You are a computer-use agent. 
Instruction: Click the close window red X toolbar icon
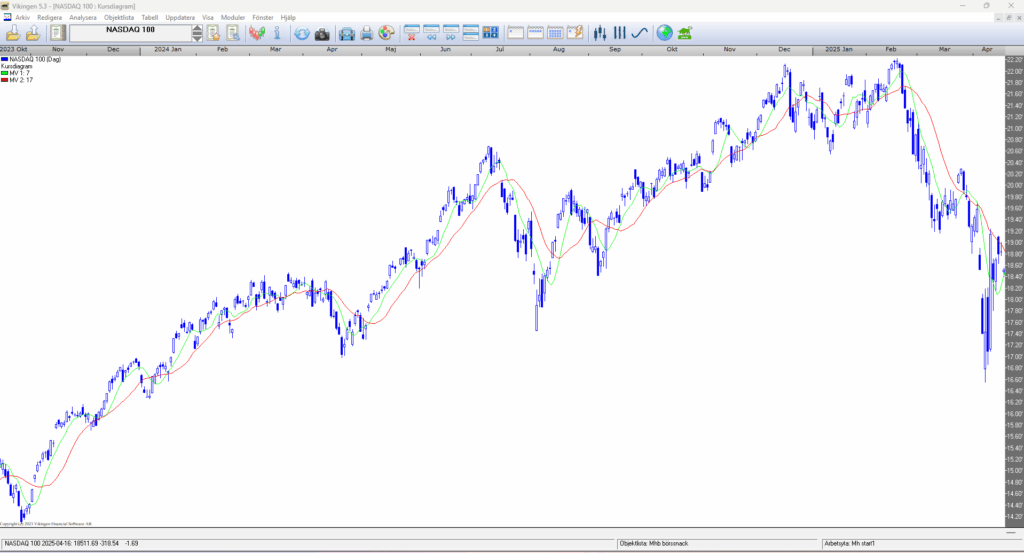pyautogui.click(x=411, y=33)
